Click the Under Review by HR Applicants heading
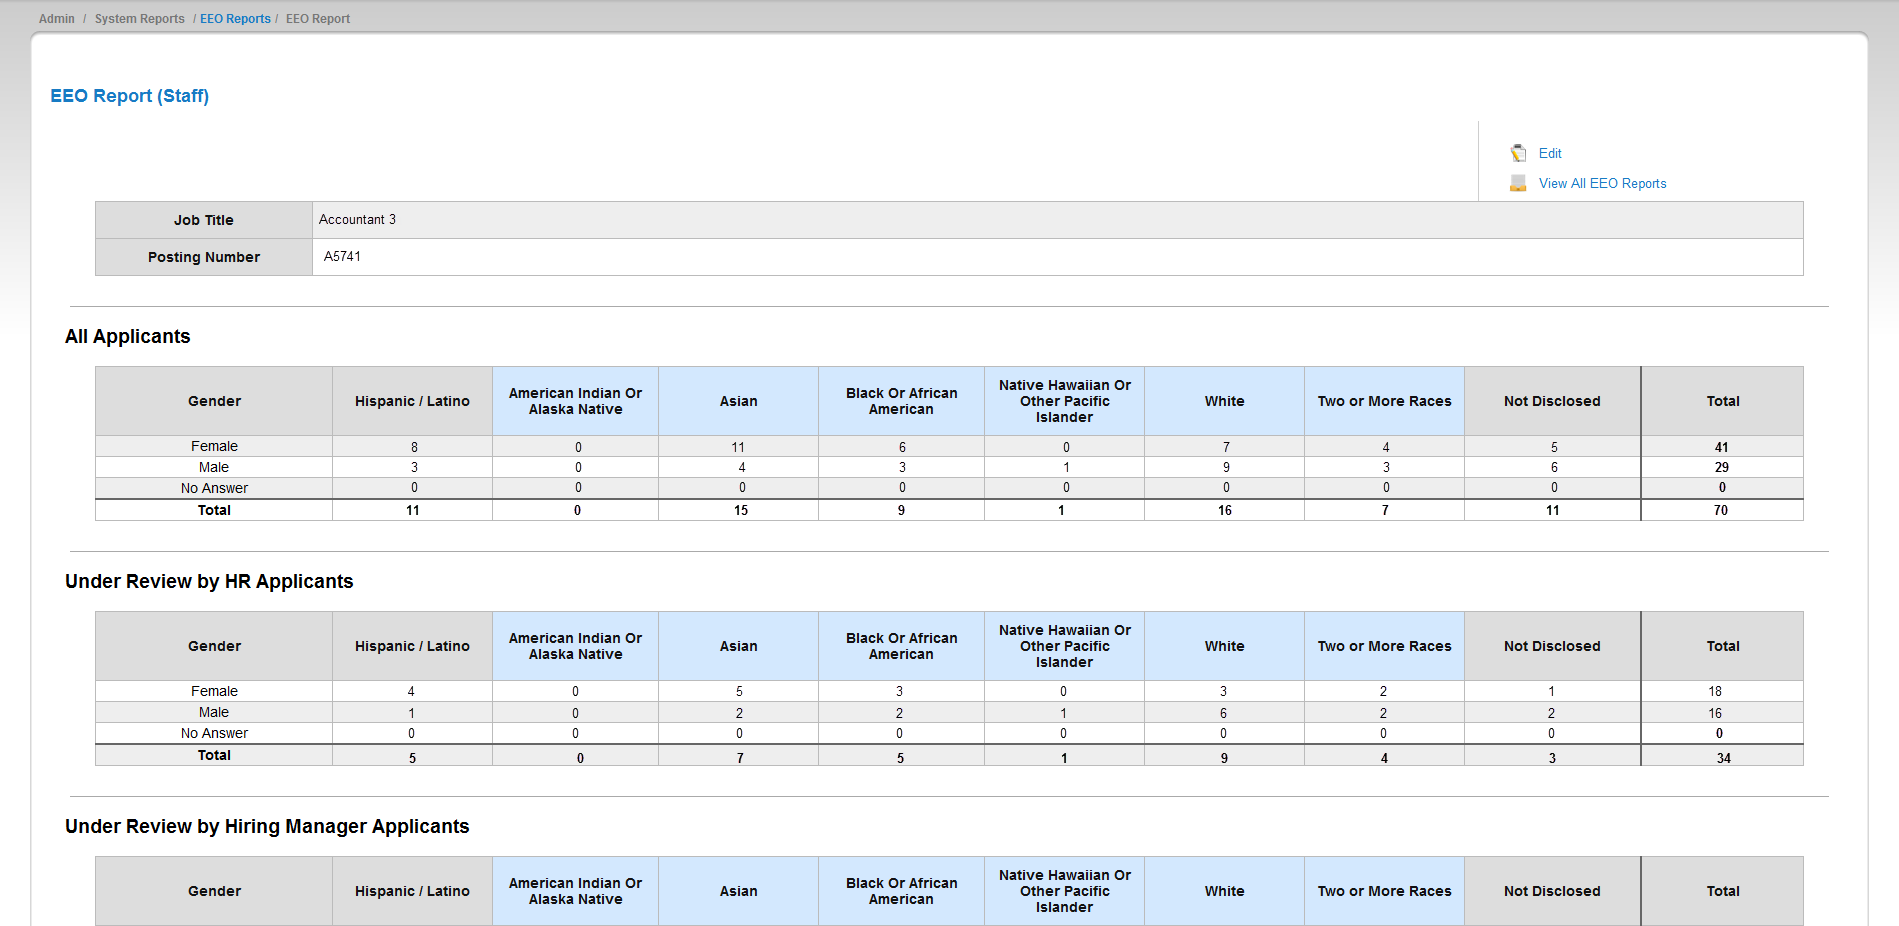The image size is (1899, 926). pos(208,581)
